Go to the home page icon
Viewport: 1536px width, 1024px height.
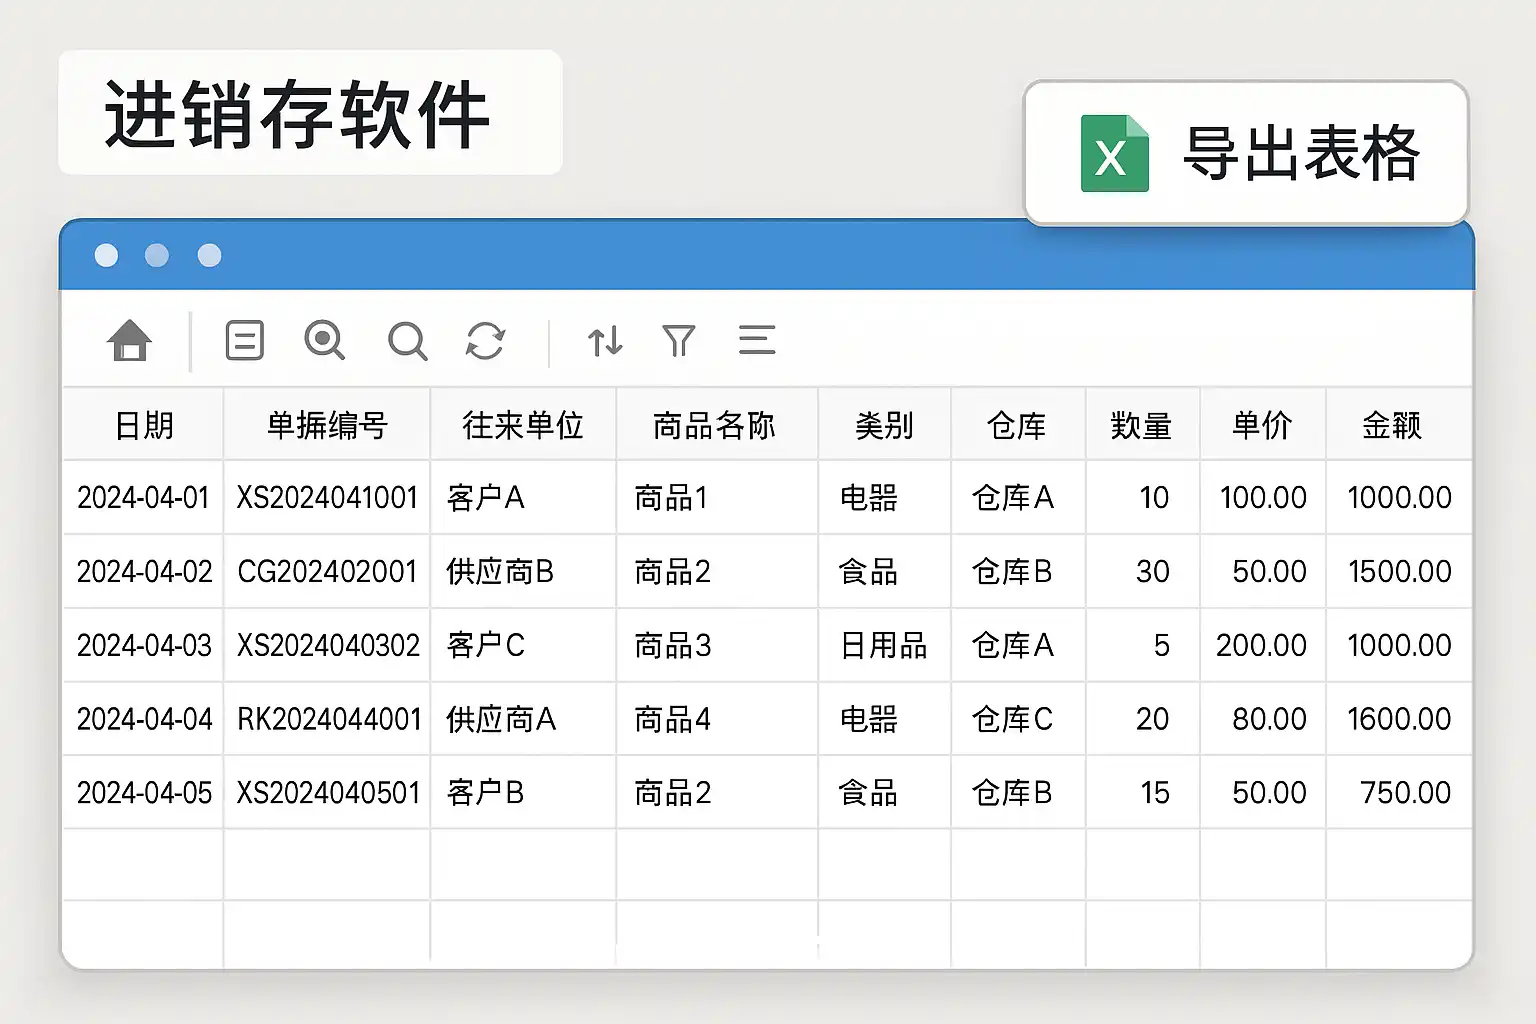129,340
